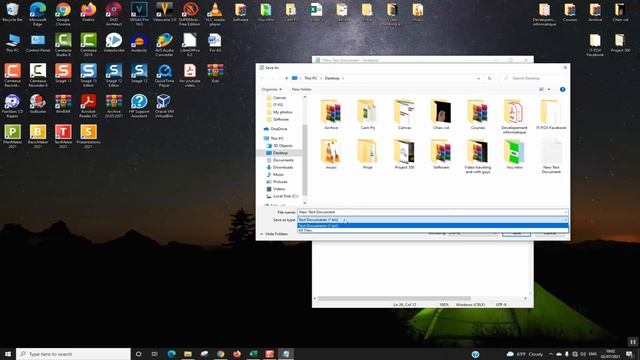Open the WinRAR desktop shortcut

click(63, 104)
